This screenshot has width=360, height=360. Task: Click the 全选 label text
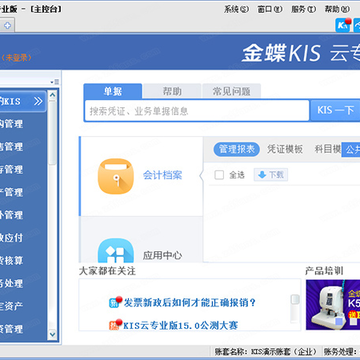click(237, 175)
